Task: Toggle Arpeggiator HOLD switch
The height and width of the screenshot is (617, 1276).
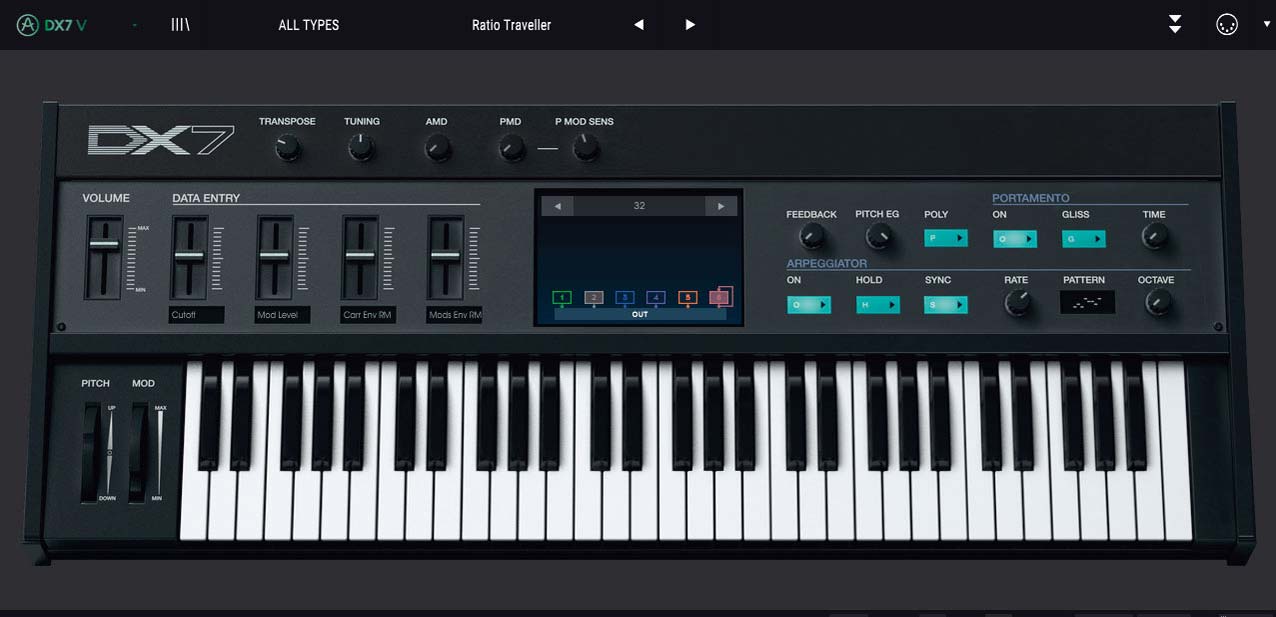Action: coord(878,305)
